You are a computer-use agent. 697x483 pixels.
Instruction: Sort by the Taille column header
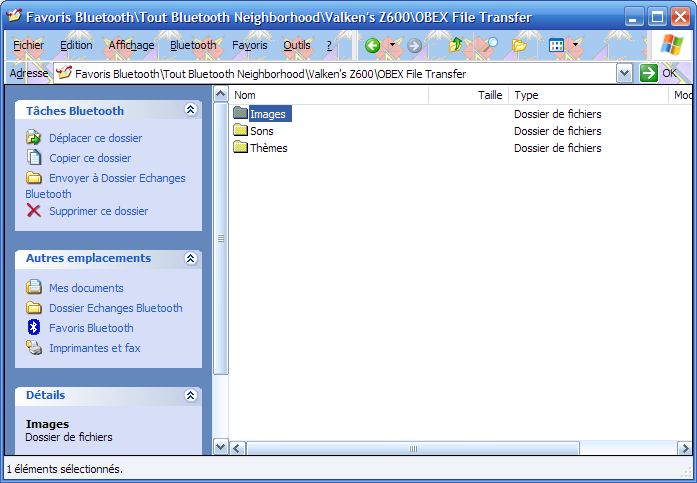click(x=469, y=95)
